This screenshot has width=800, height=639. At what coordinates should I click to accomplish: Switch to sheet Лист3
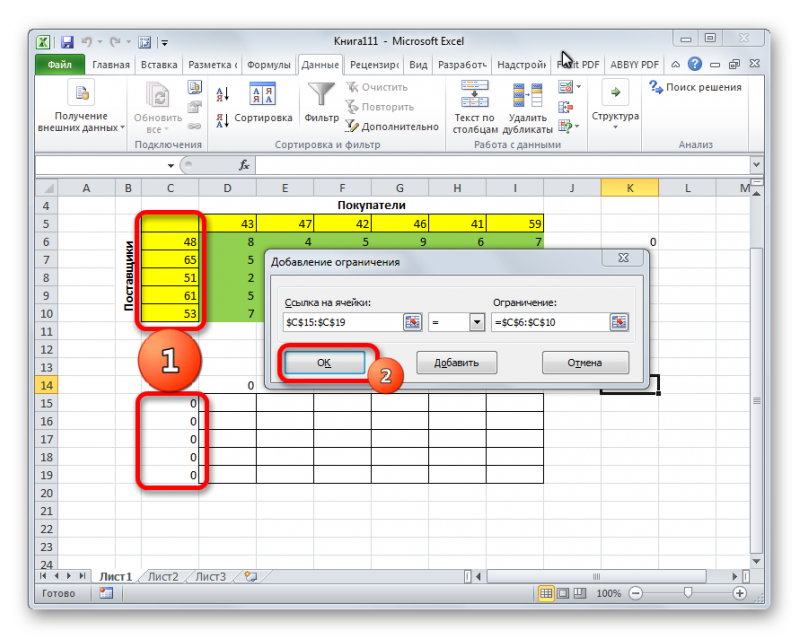(211, 577)
